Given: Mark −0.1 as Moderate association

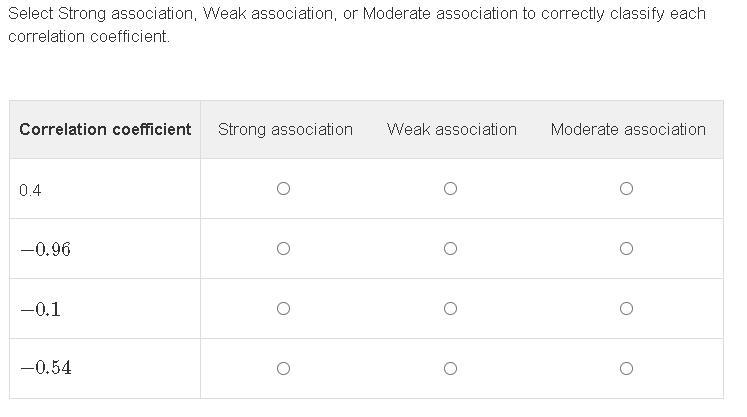Looking at the screenshot, I should (x=626, y=309).
